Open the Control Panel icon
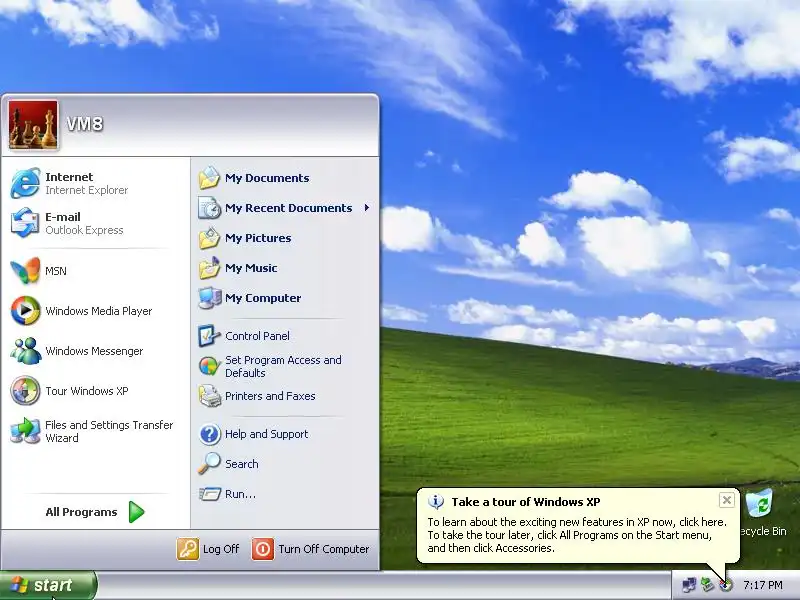Screen dimensions: 800x600 pyautogui.click(x=209, y=336)
